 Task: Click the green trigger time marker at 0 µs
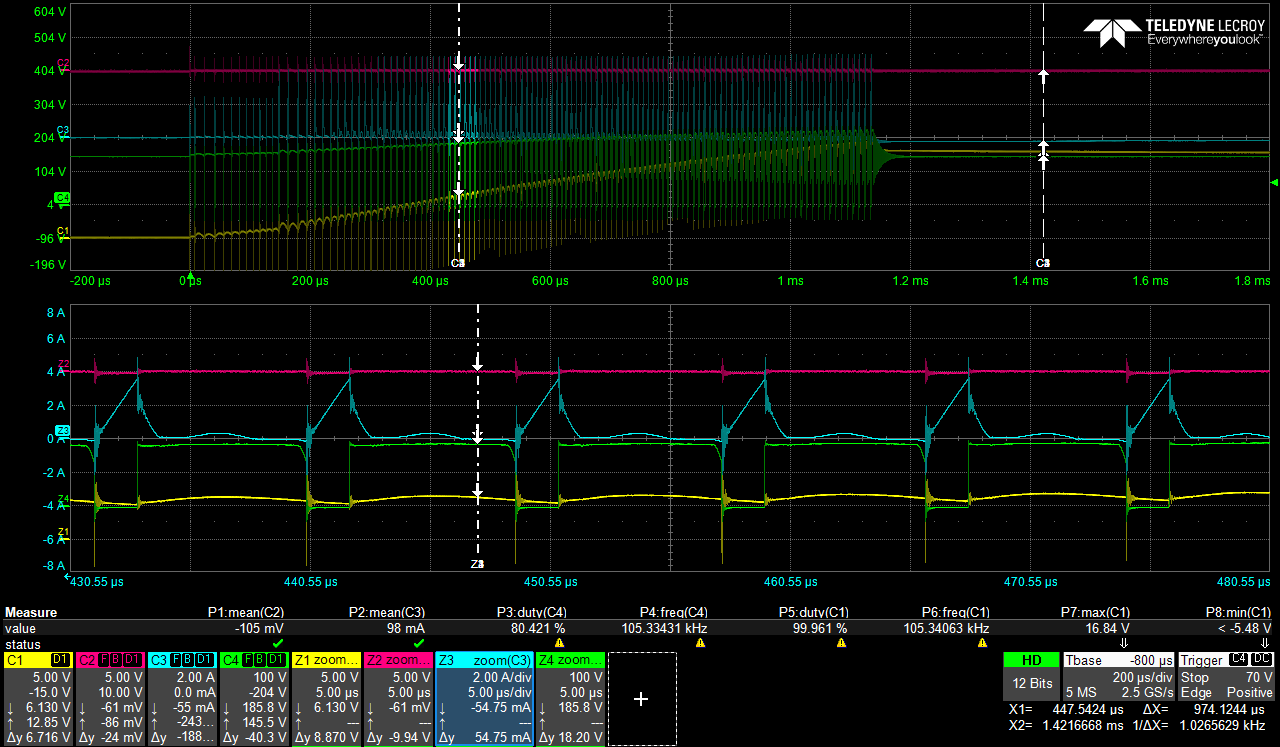(190, 274)
